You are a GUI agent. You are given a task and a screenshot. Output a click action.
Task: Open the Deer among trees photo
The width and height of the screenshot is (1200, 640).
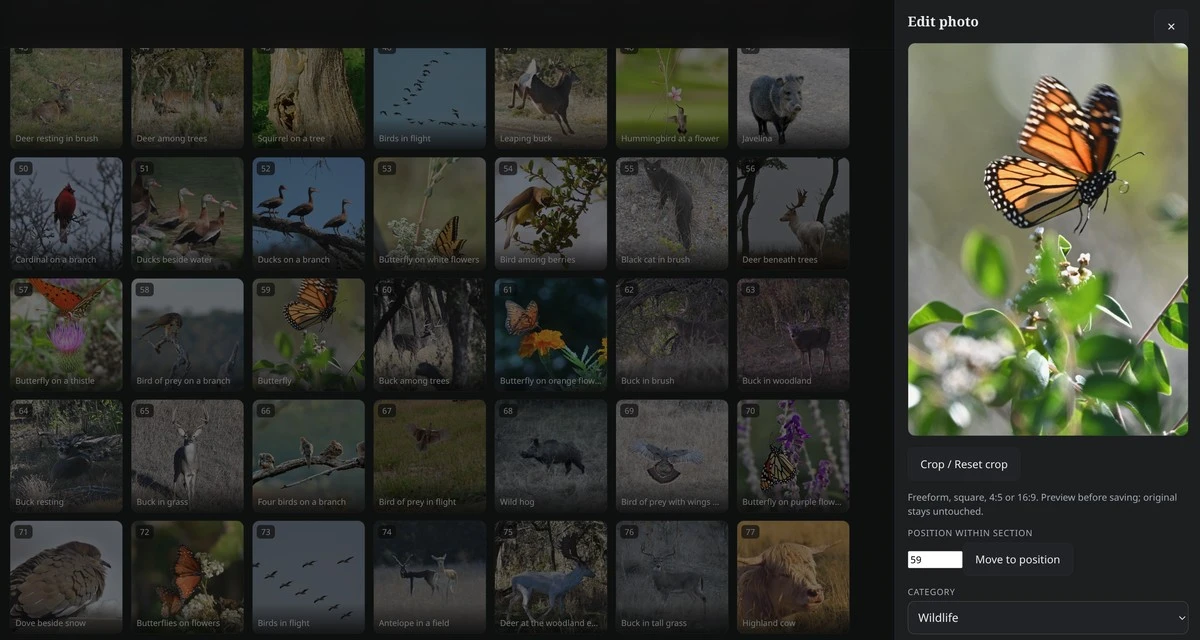pos(187,98)
